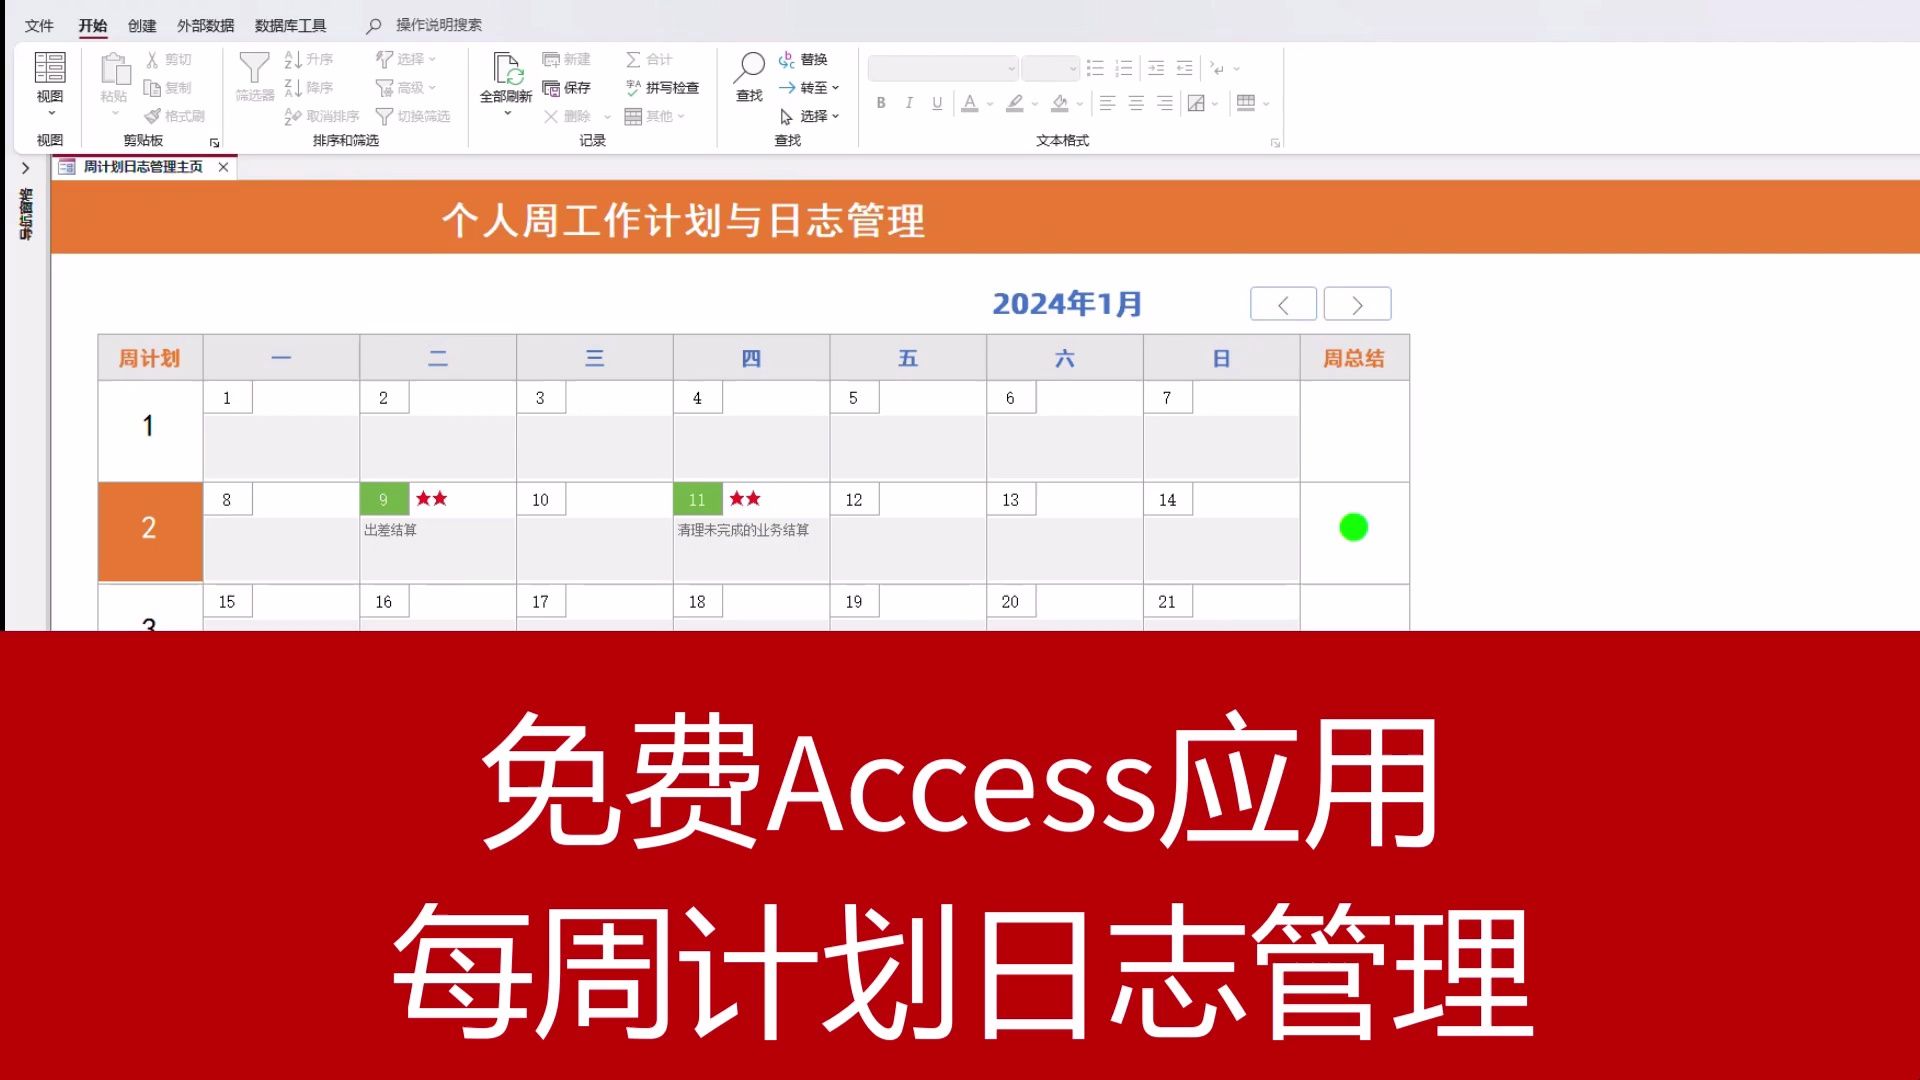Select day 9 green date box
The image size is (1920, 1080).
pos(384,499)
